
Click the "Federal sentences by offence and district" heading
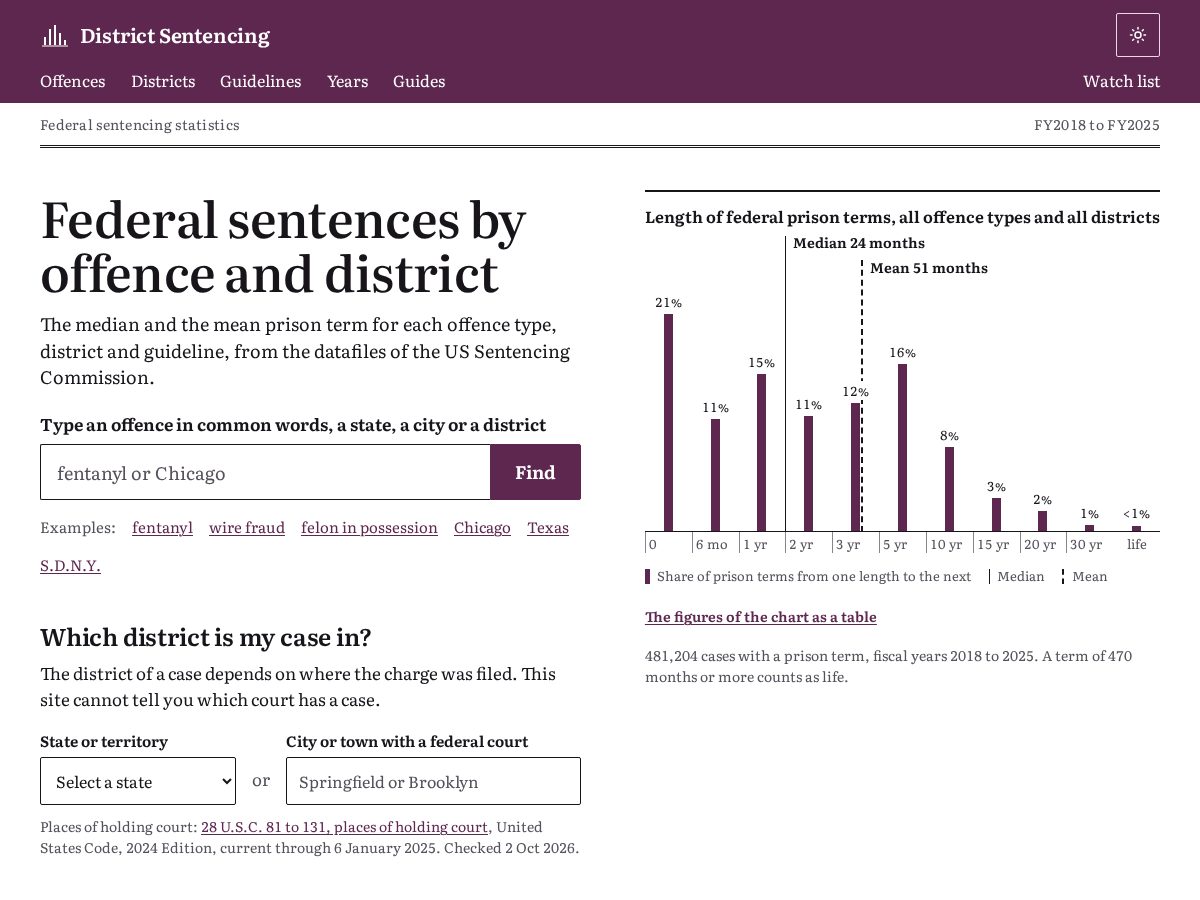click(283, 247)
